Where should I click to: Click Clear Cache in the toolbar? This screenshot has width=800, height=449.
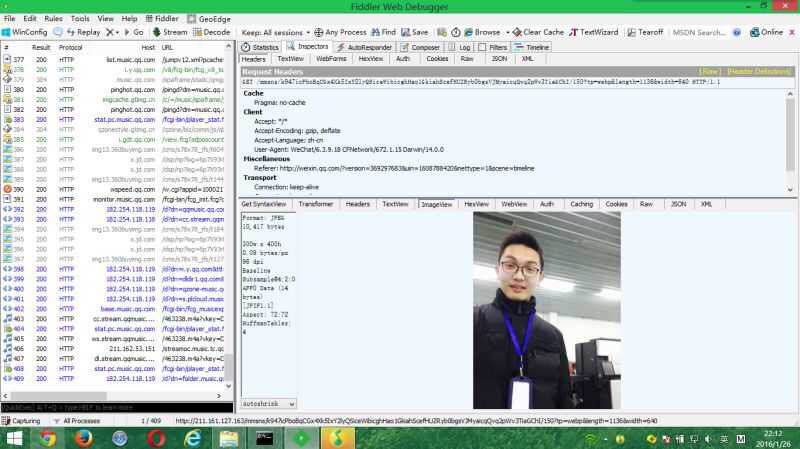point(538,32)
